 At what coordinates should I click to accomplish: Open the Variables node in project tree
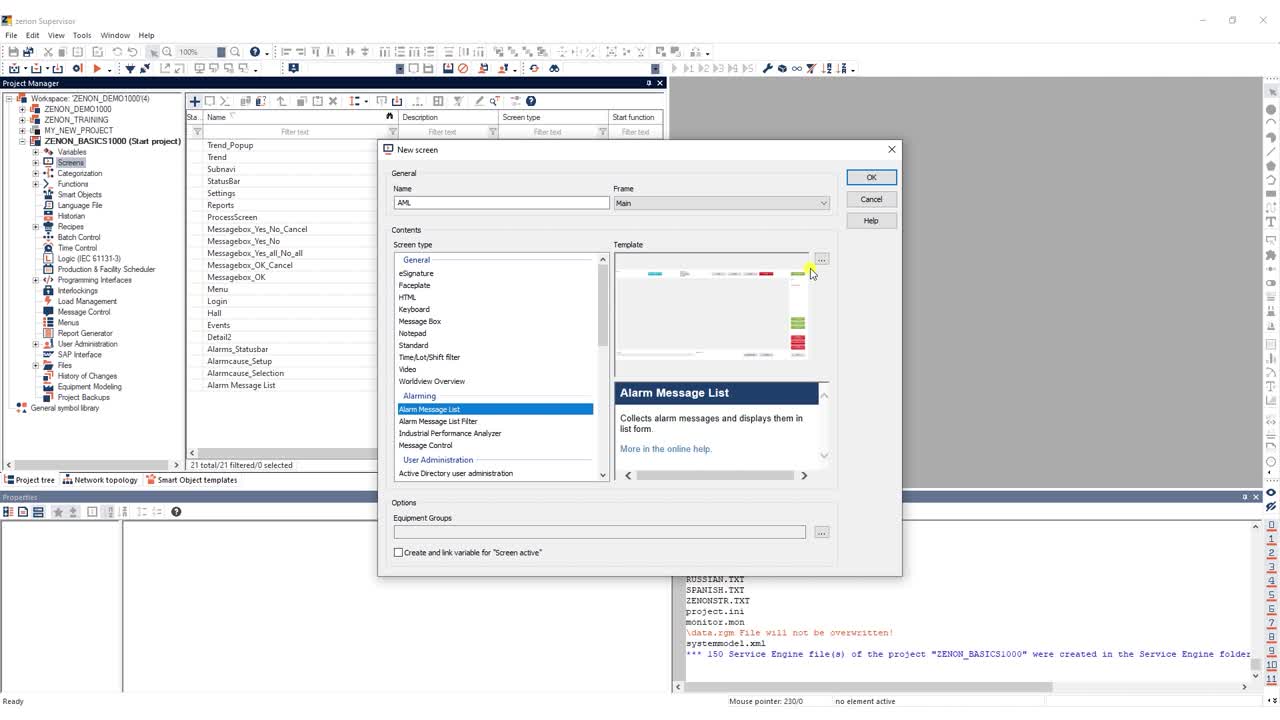[72, 152]
